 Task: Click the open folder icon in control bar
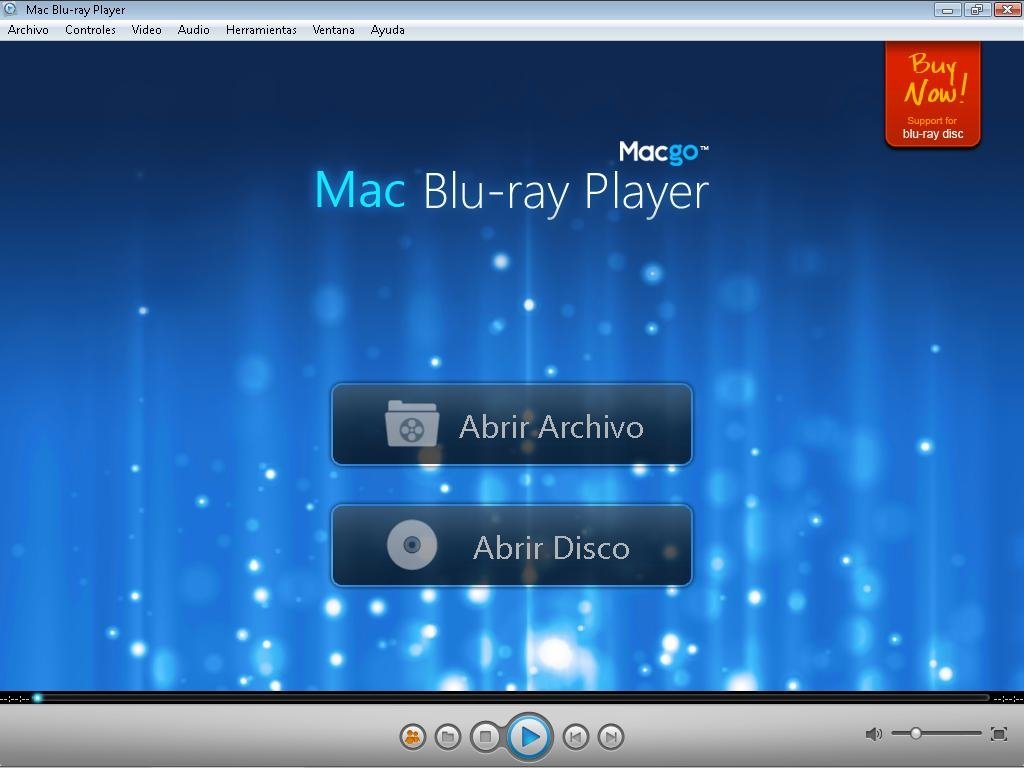click(x=448, y=737)
